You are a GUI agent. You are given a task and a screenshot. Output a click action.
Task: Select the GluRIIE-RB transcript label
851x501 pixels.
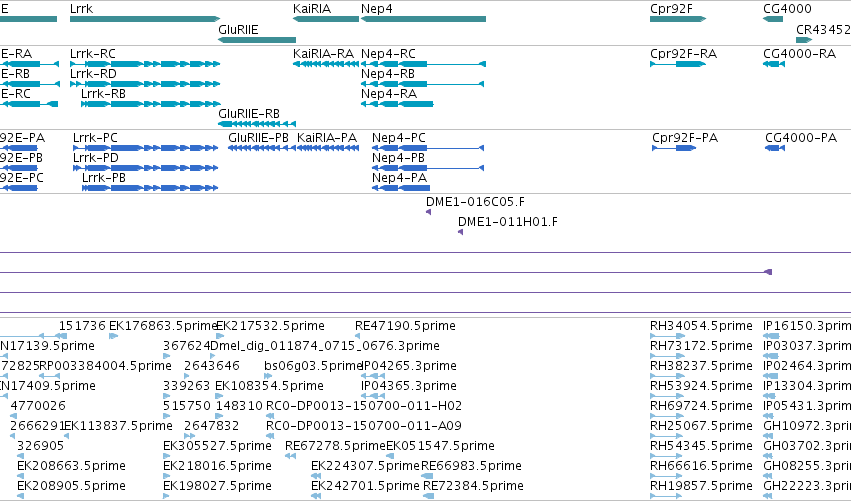(x=249, y=114)
